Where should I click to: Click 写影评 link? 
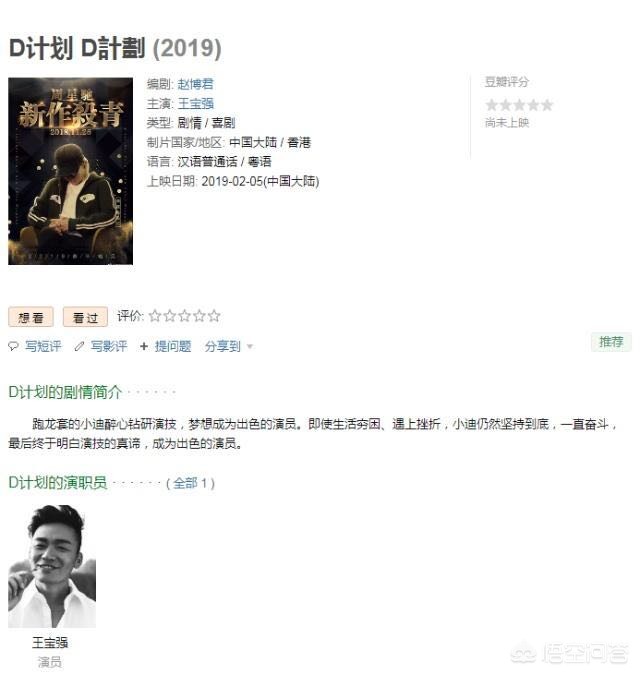pyautogui.click(x=109, y=346)
